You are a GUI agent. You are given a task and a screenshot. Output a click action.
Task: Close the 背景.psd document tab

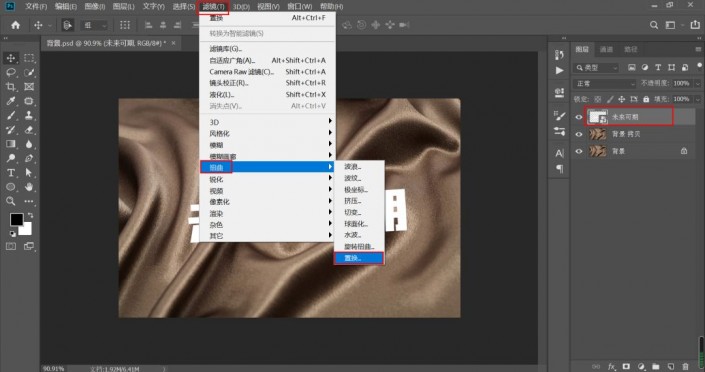click(174, 43)
